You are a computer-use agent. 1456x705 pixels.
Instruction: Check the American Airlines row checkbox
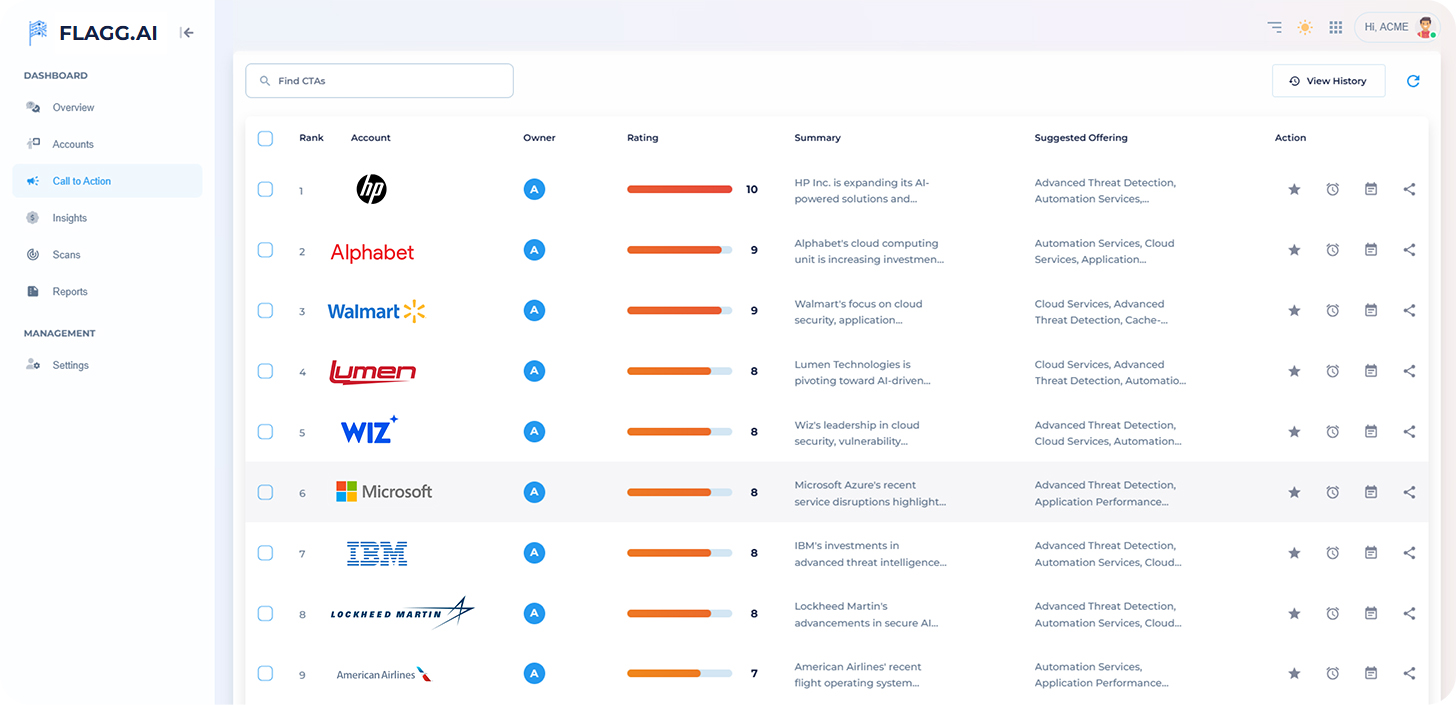265,674
